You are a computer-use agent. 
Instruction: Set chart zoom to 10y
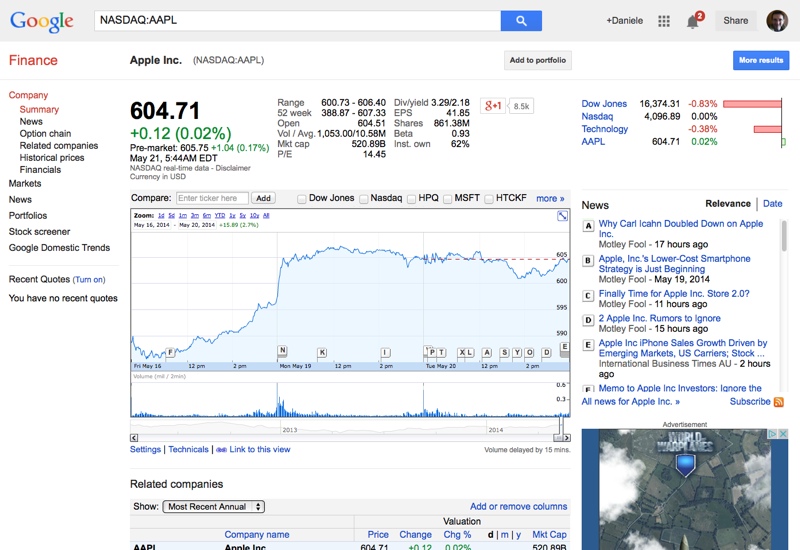(255, 215)
